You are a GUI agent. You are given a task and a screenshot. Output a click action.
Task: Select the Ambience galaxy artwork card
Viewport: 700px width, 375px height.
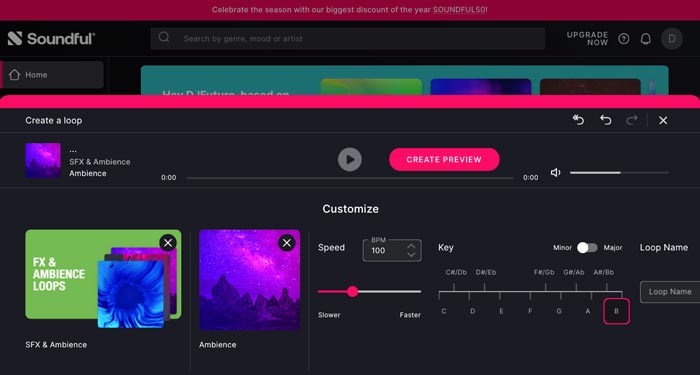coord(250,280)
